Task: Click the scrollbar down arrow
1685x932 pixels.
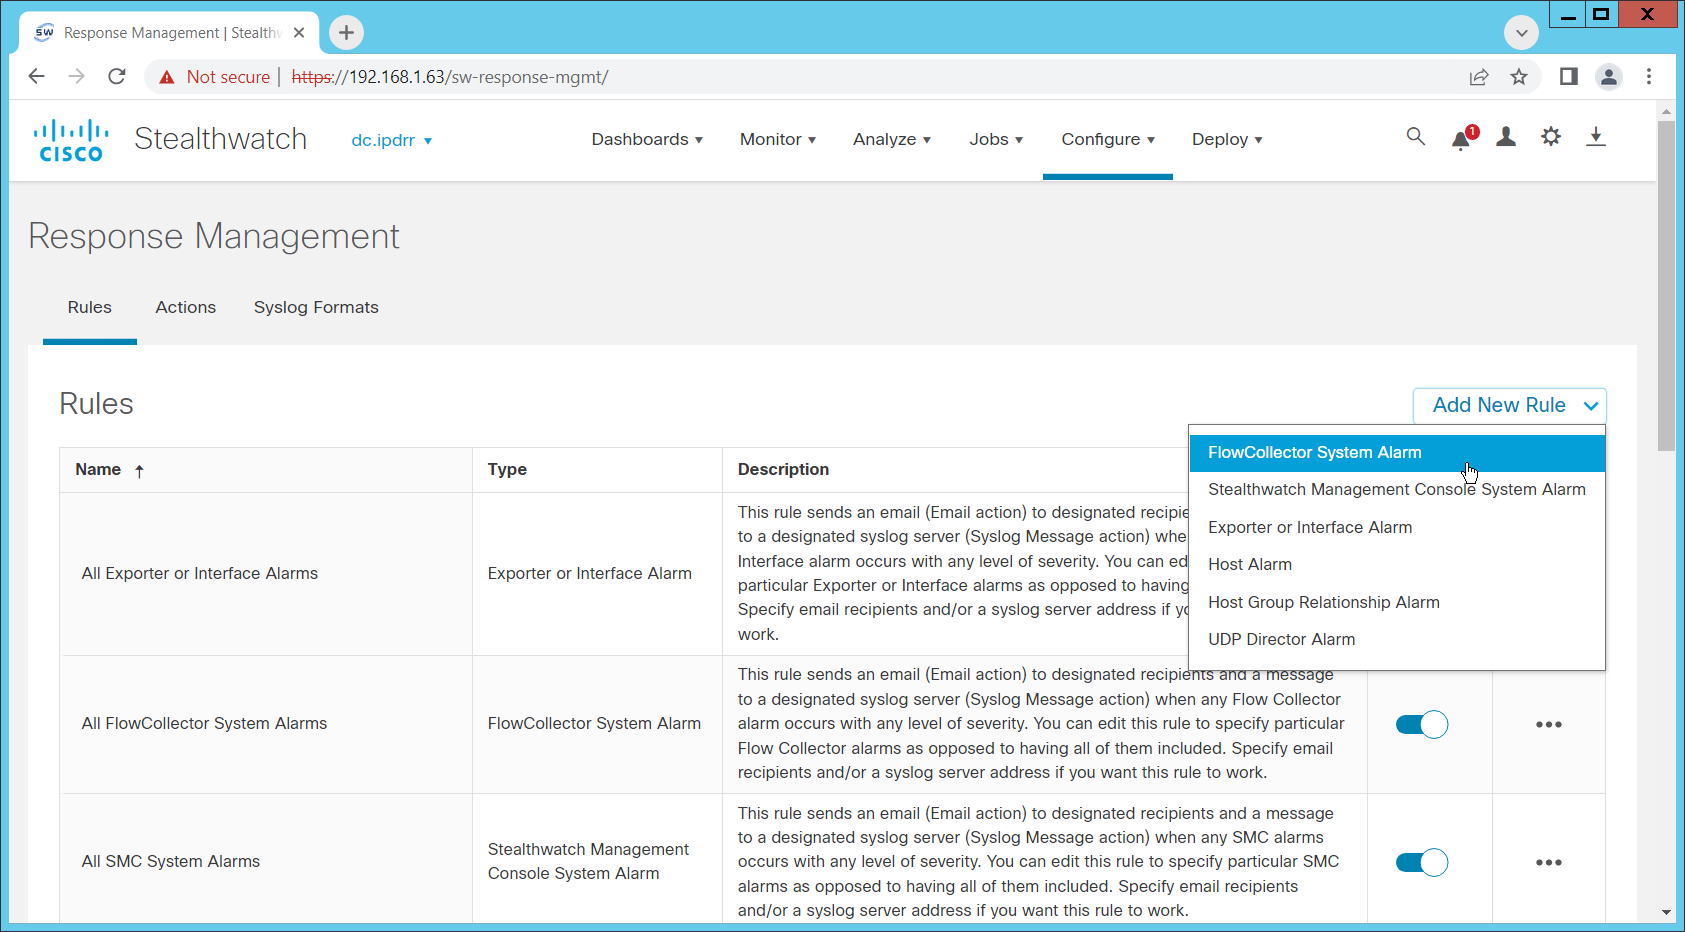Action: coord(1666,912)
